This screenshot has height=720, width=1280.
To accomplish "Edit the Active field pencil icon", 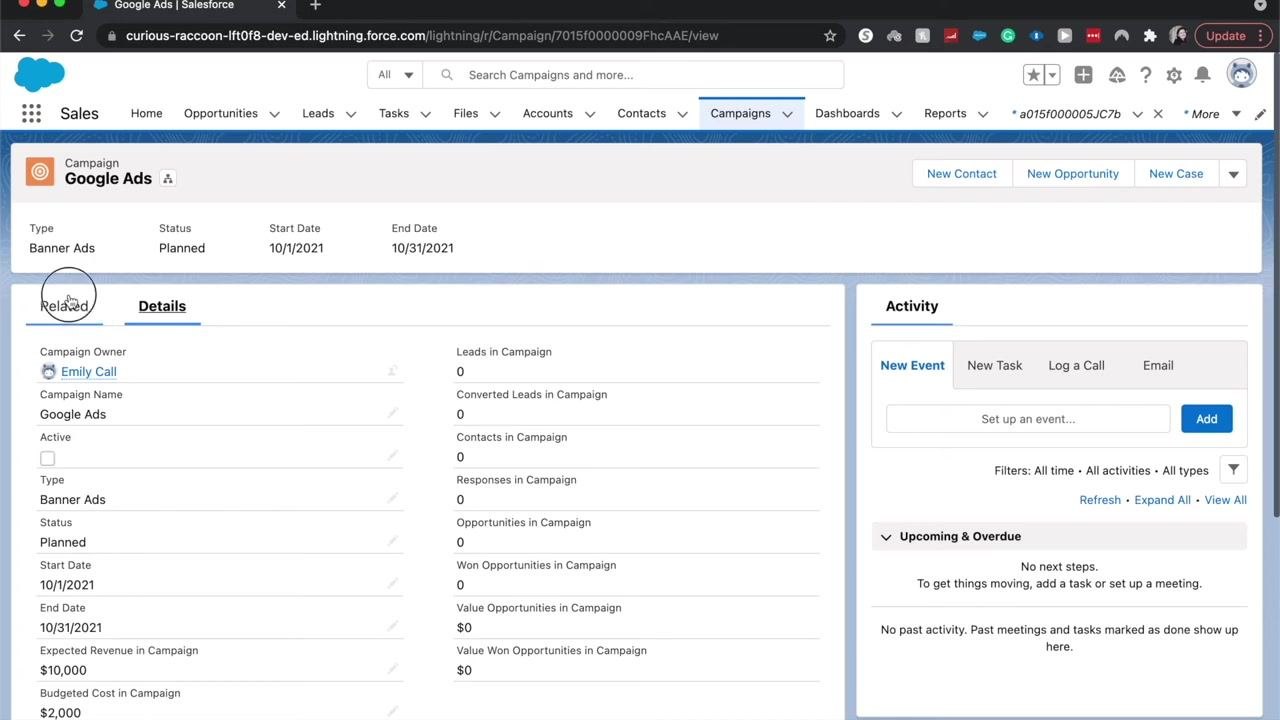I will tap(393, 456).
